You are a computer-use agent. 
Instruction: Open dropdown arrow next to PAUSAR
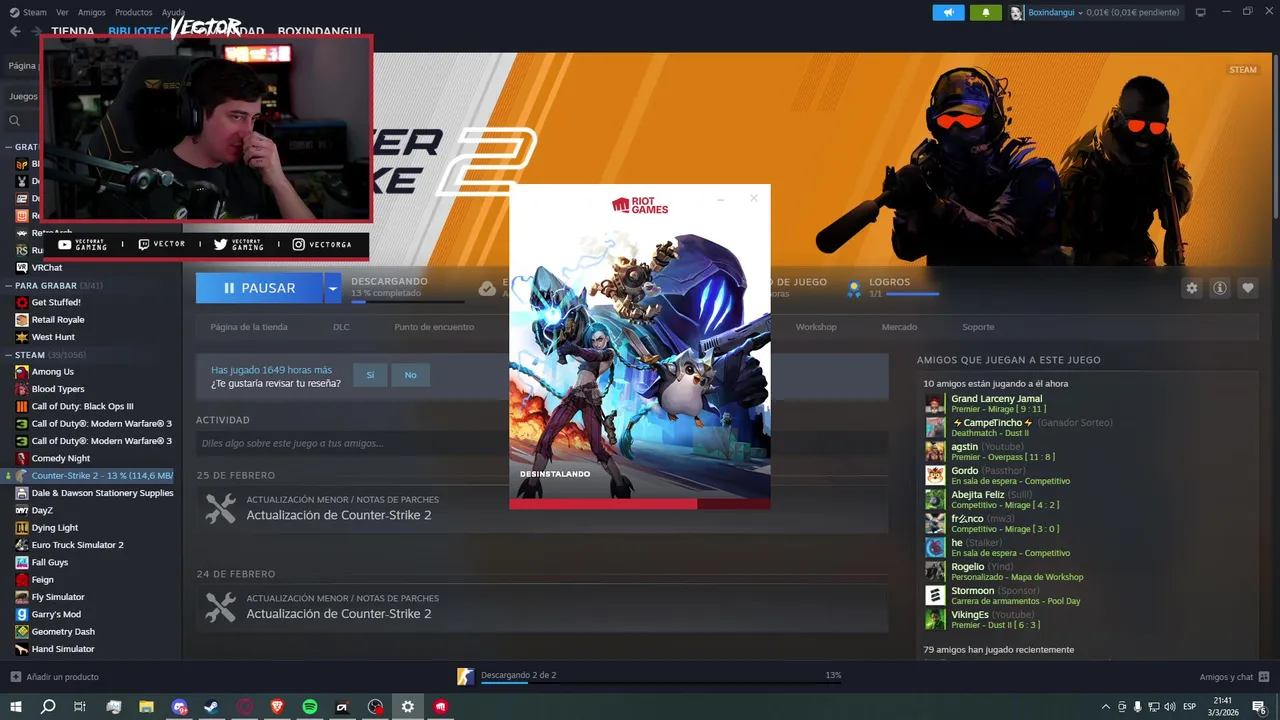click(x=332, y=288)
